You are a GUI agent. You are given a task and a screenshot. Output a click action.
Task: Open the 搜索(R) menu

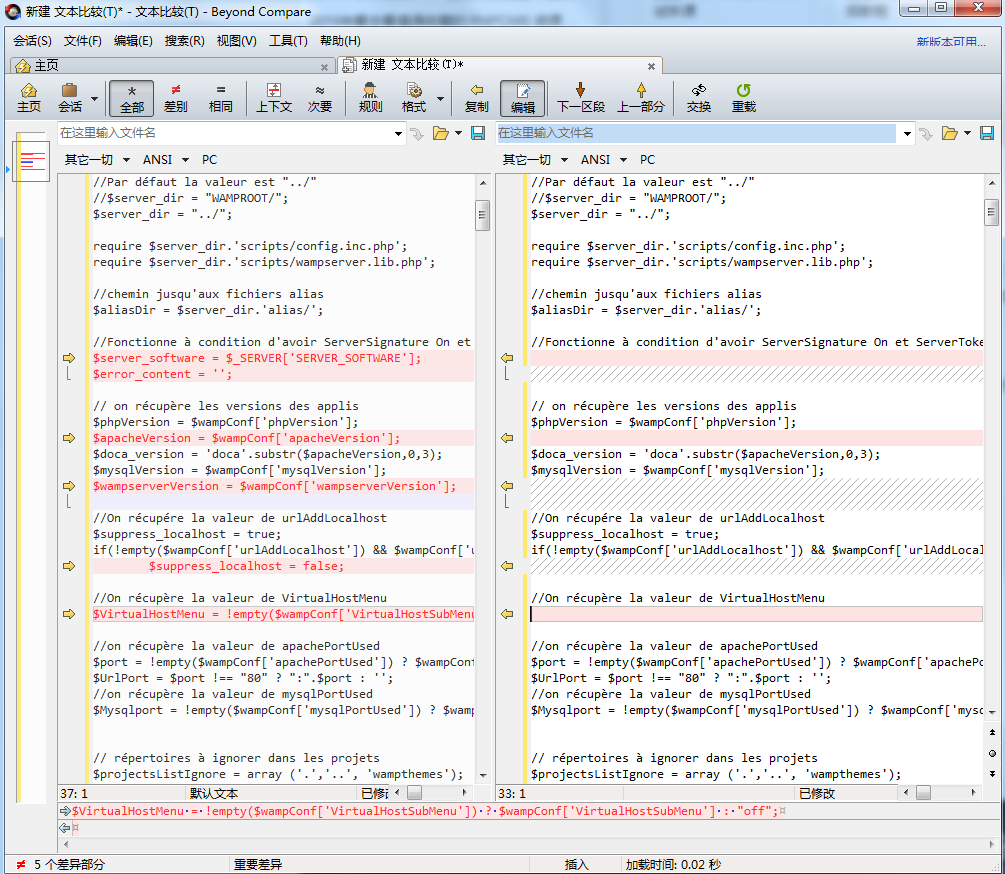click(184, 41)
